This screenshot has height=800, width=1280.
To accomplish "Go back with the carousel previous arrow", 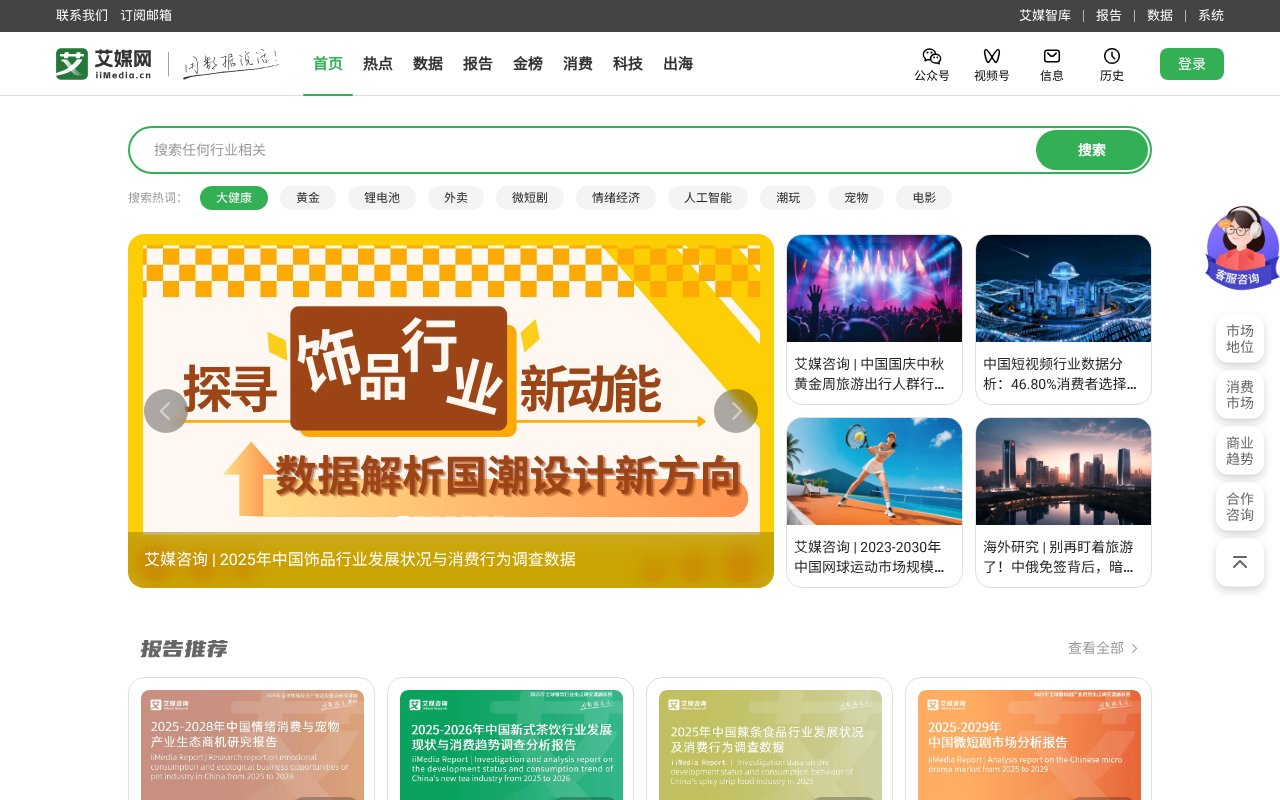I will [x=166, y=411].
